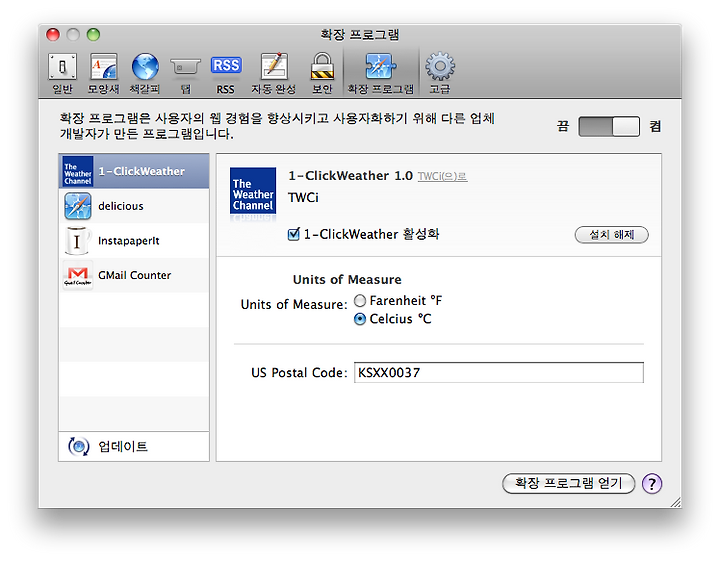Click the delicious compass icon
The height and width of the screenshot is (561, 720).
78,206
